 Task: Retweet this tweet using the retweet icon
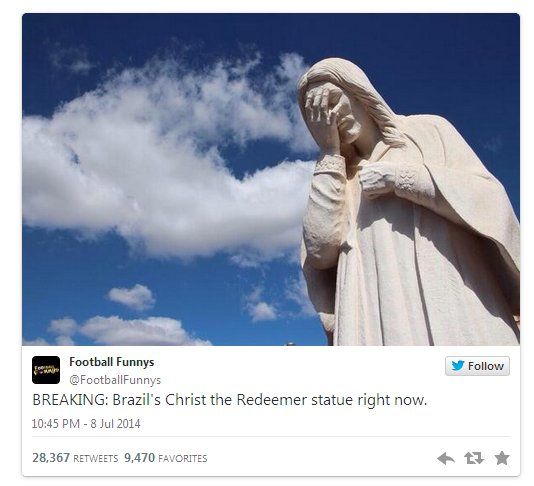[x=474, y=458]
